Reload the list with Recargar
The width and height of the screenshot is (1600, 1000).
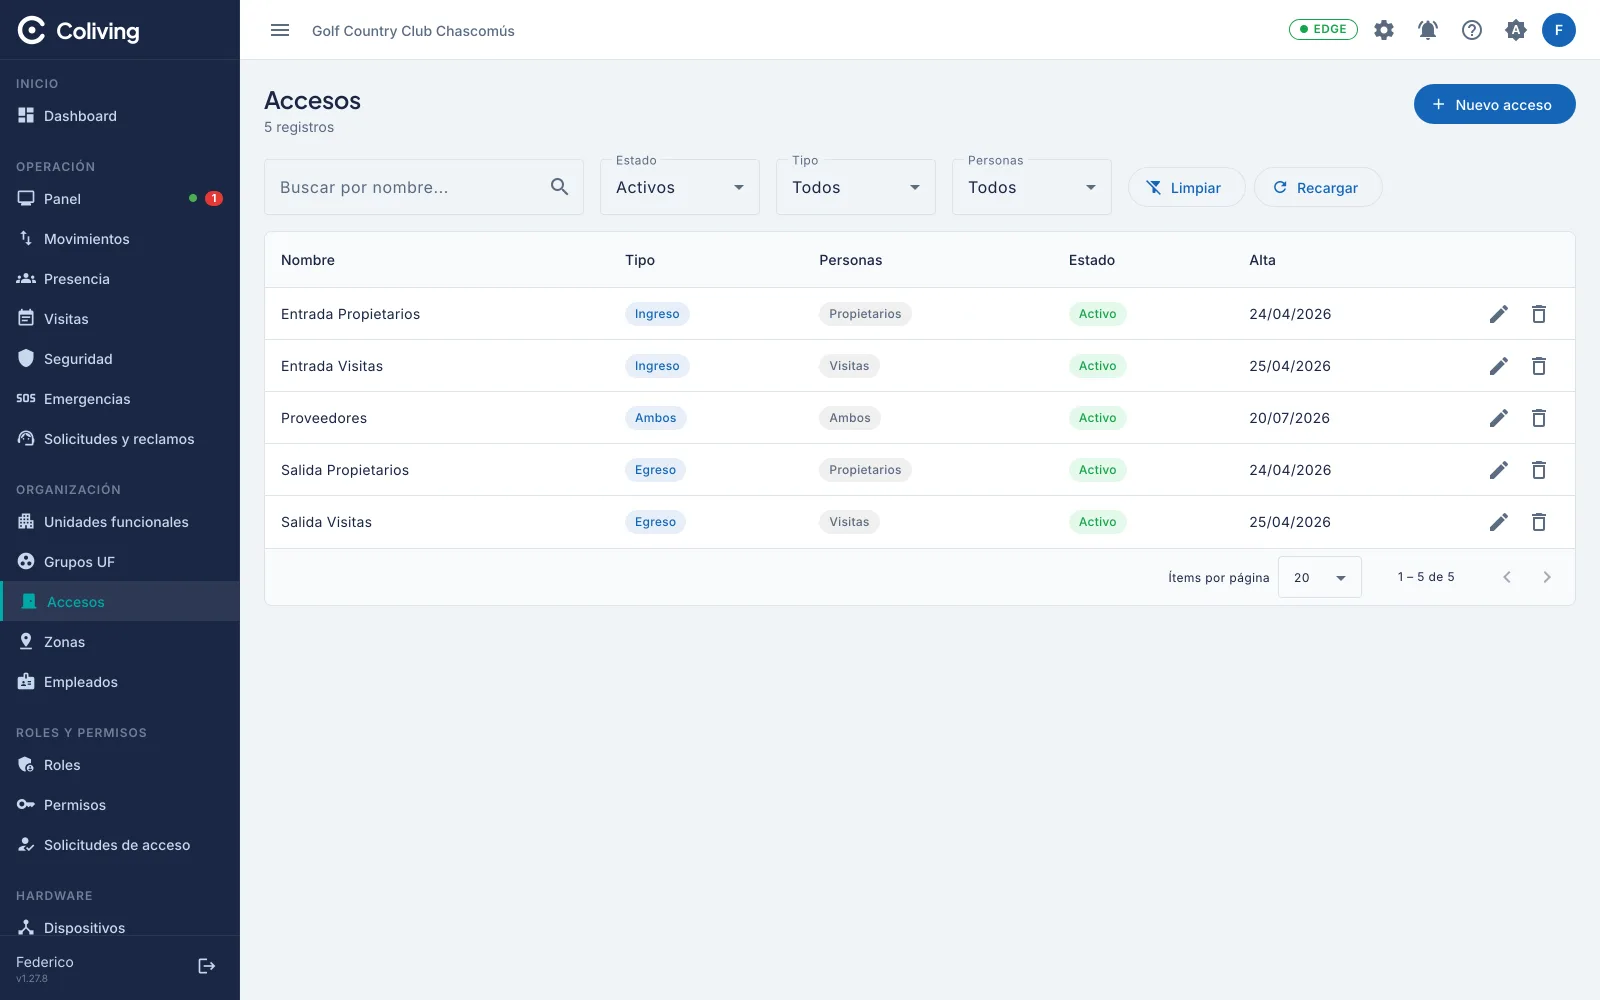1318,187
